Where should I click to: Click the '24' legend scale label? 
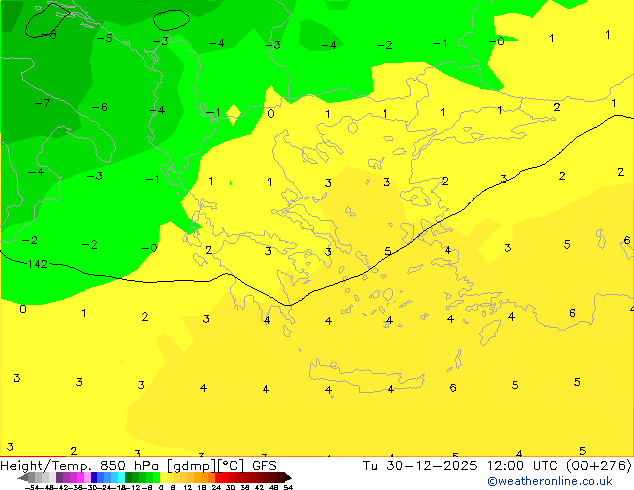coord(216,487)
